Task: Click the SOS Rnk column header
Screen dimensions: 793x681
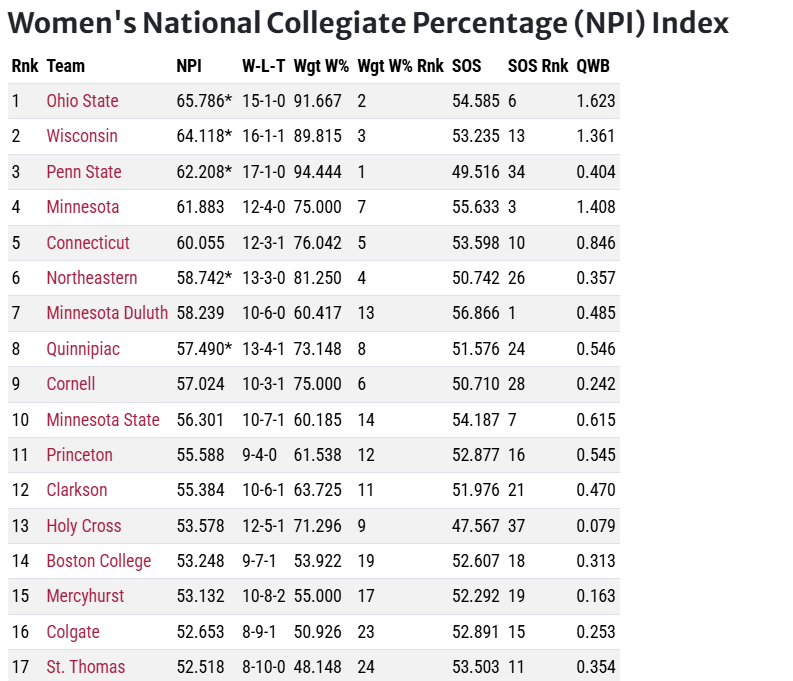Action: (538, 66)
